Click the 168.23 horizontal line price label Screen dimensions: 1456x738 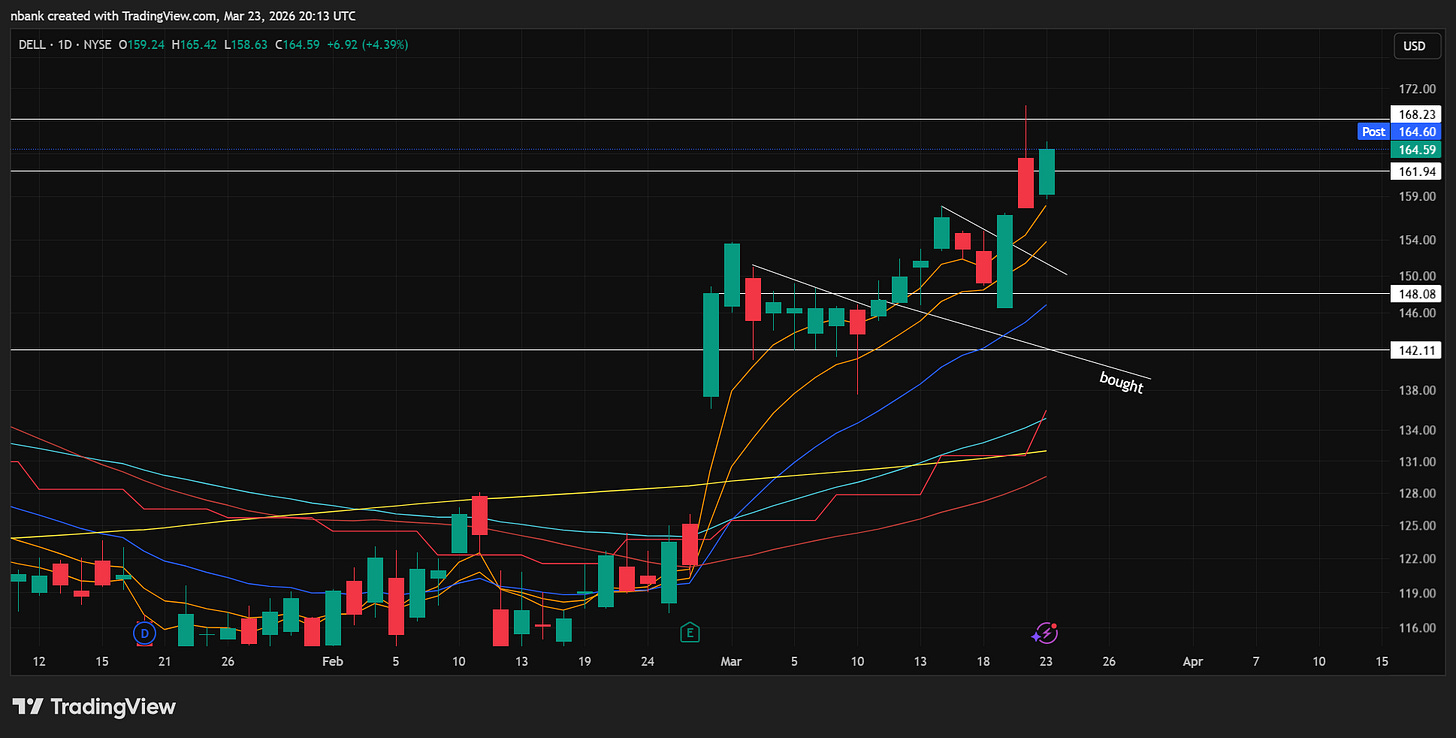pos(1415,114)
